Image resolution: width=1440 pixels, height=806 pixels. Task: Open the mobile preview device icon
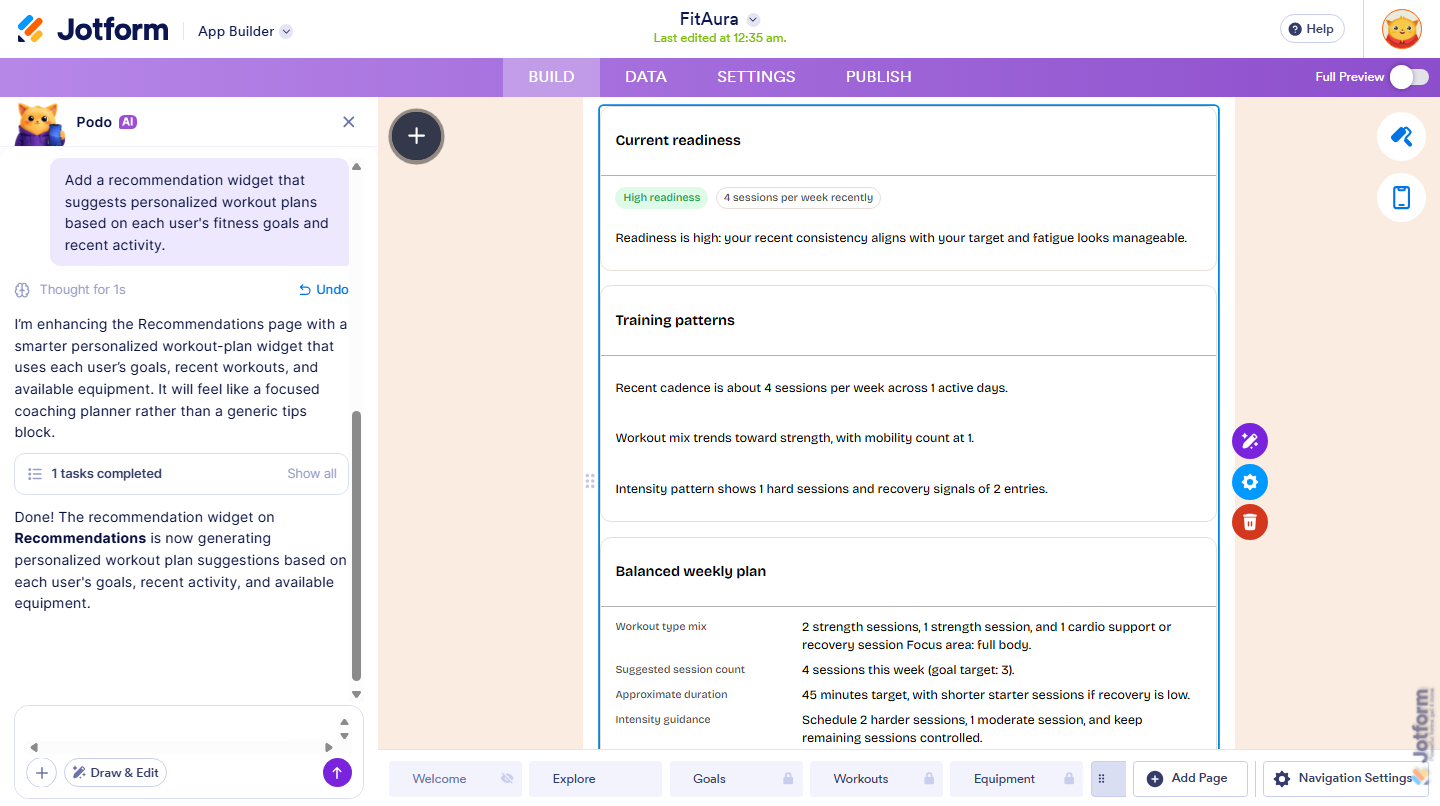1401,198
